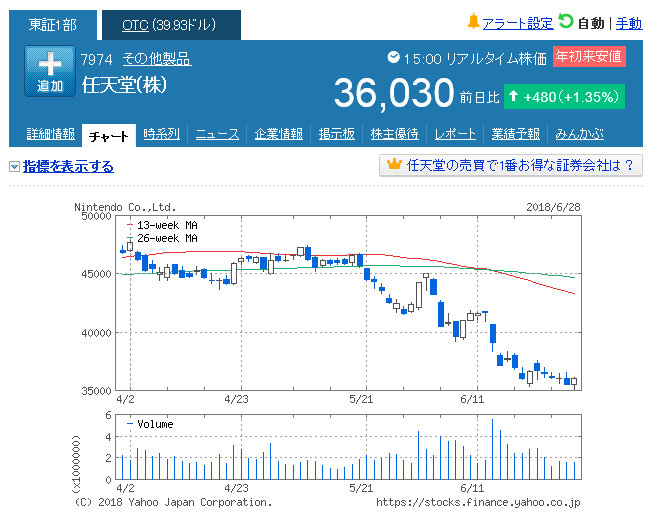Click the alert bell icon
This screenshot has width=652, height=513.
pyautogui.click(x=473, y=22)
